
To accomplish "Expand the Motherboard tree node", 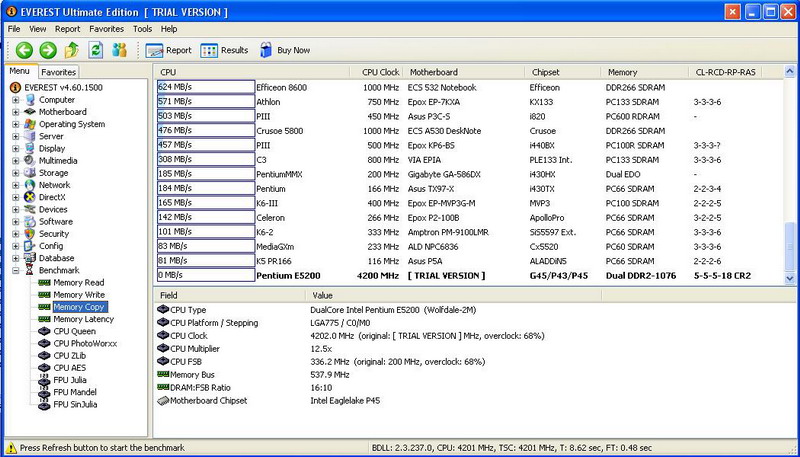I will coord(16,112).
